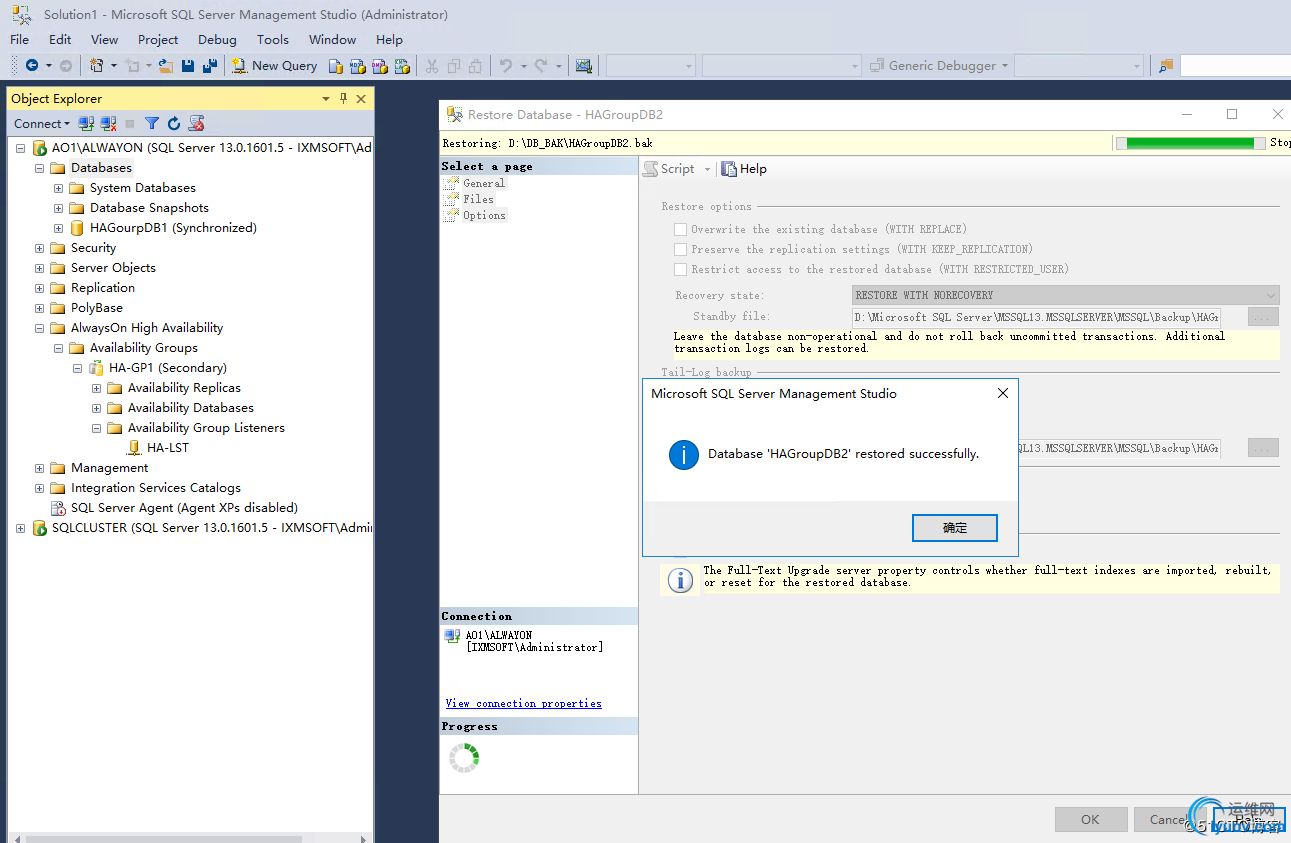Click the Database Engine Query icon

[x=336, y=66]
